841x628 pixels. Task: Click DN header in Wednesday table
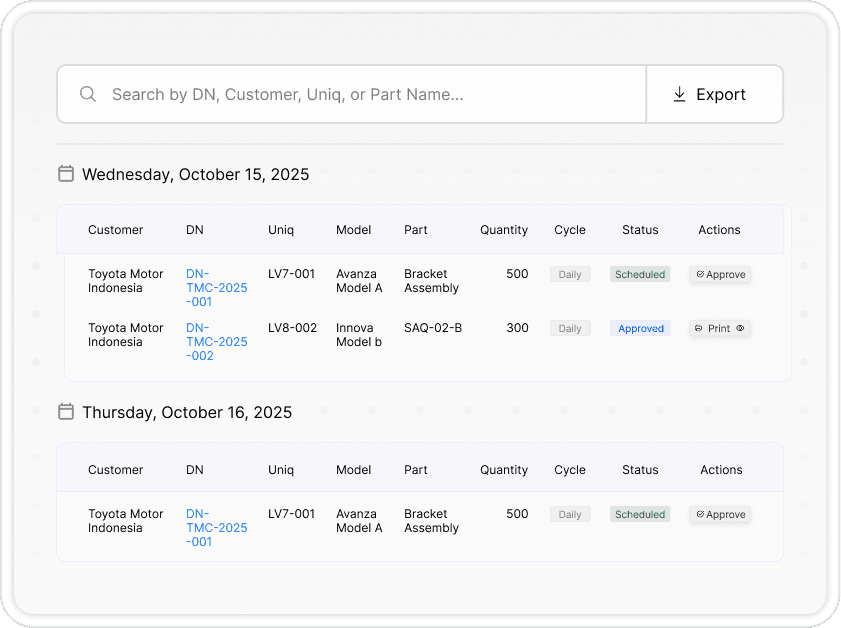195,230
